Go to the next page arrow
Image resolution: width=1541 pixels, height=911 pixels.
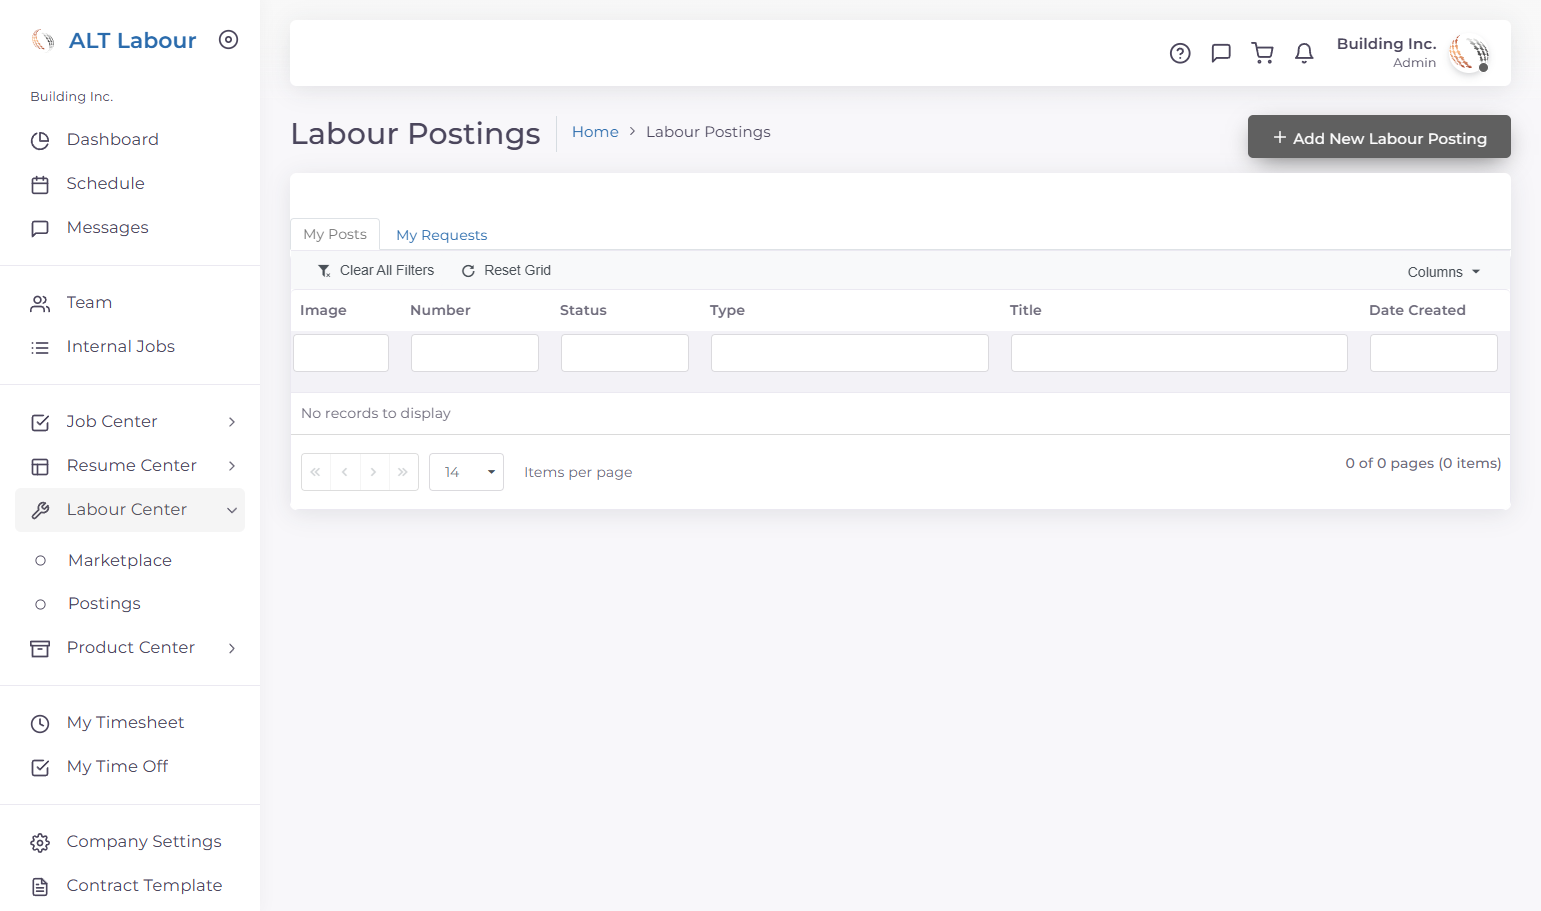click(374, 472)
